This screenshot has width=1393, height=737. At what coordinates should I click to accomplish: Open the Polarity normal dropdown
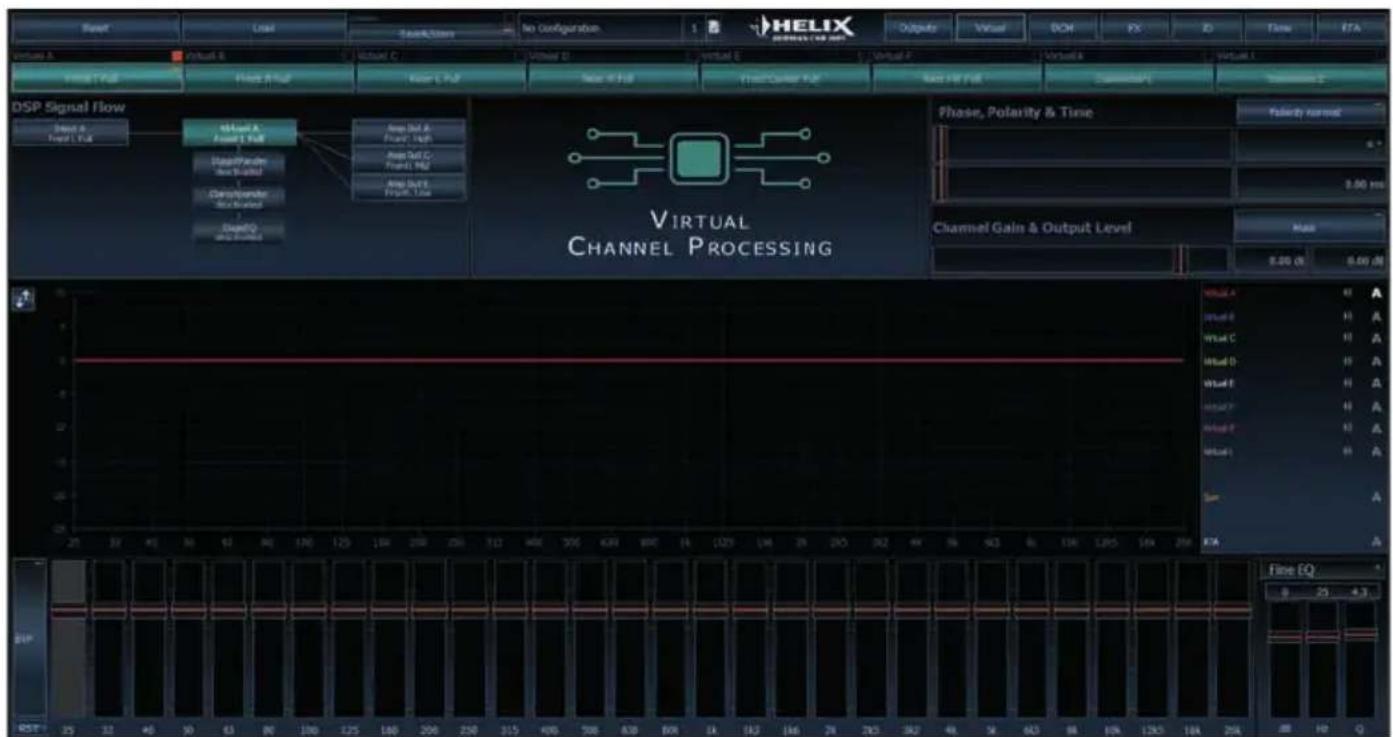1310,113
